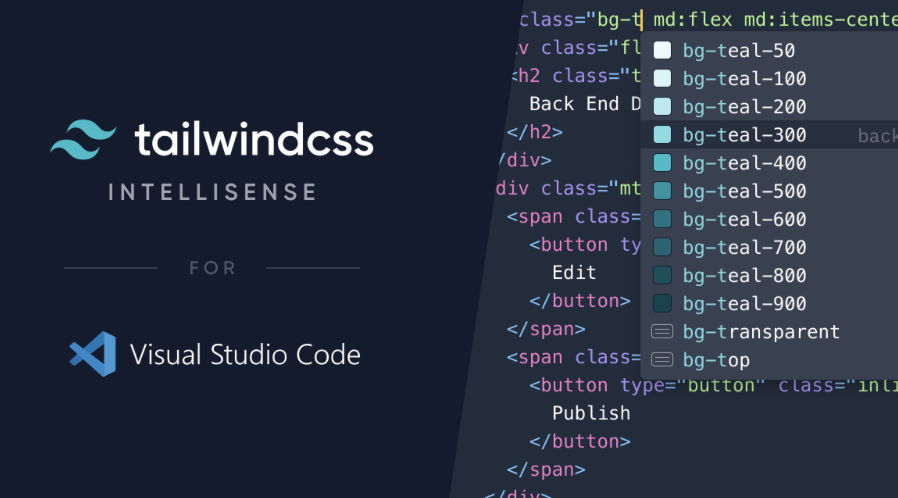Pick bg-teal-900 from the completion list
Image resolution: width=898 pixels, height=498 pixels.
click(x=769, y=303)
